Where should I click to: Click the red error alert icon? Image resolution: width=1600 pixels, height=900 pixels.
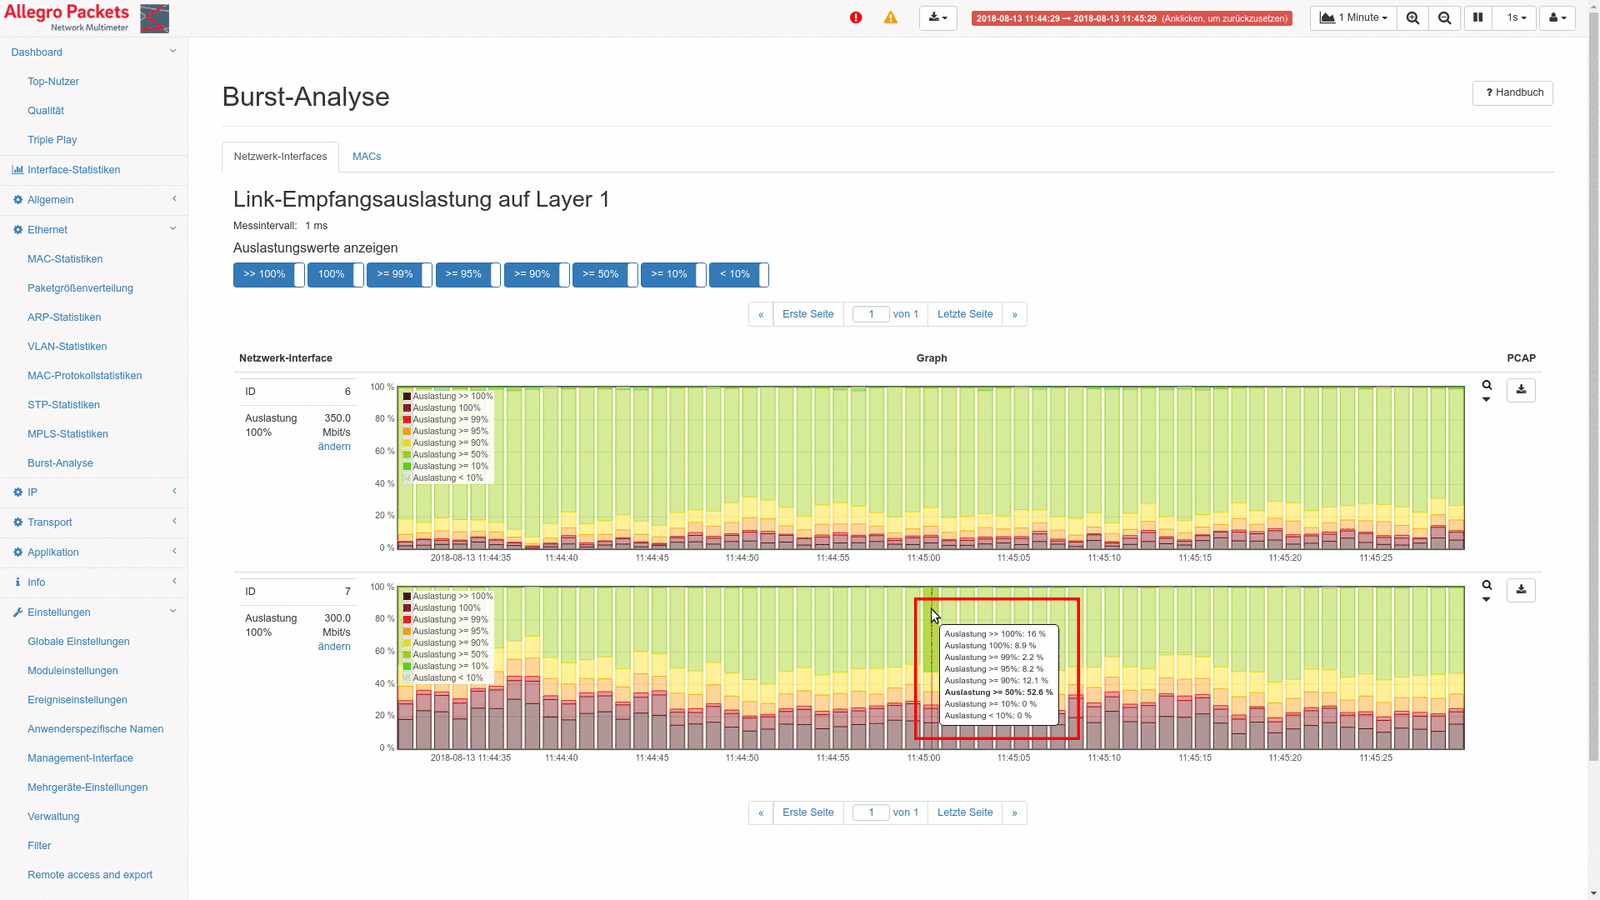pyautogui.click(x=856, y=18)
